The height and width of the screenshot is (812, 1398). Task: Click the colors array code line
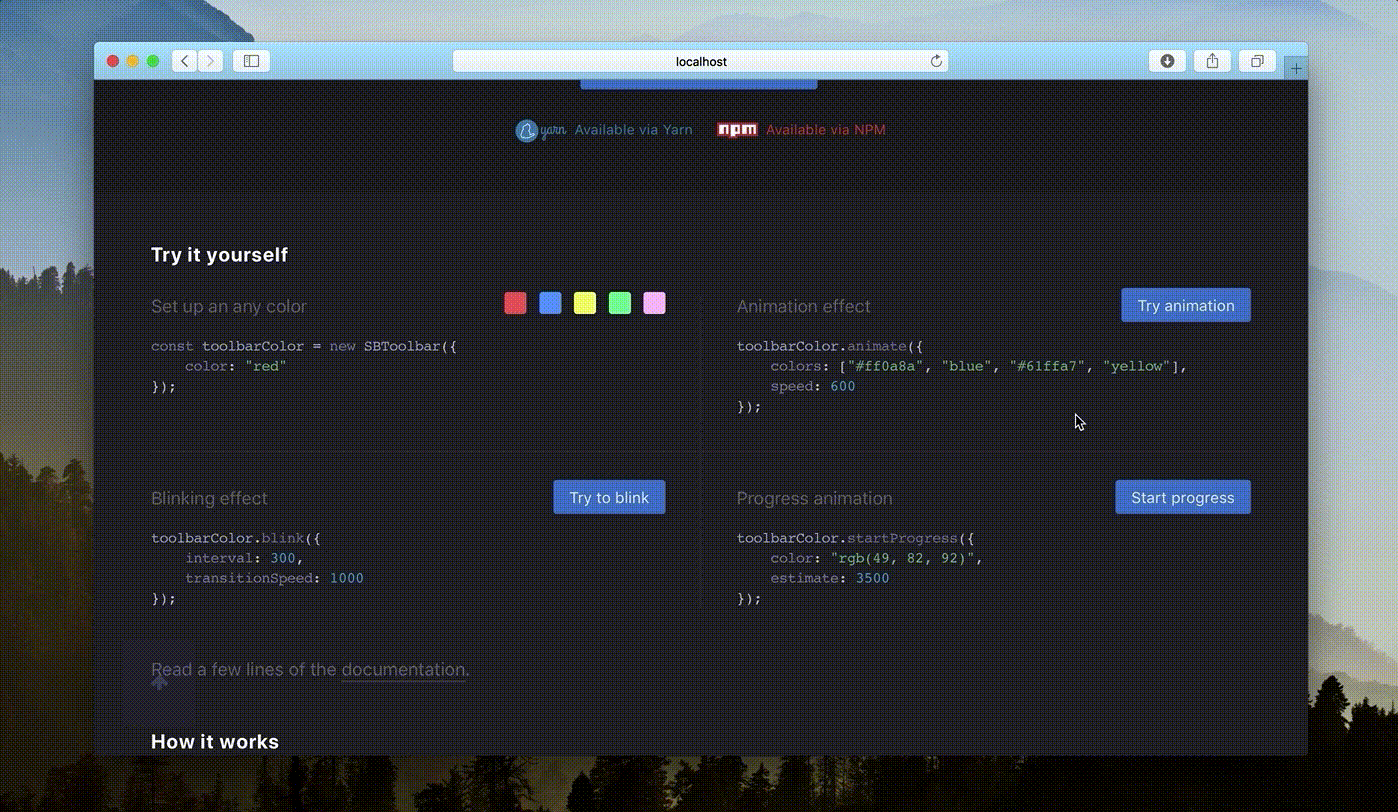[x=979, y=366]
